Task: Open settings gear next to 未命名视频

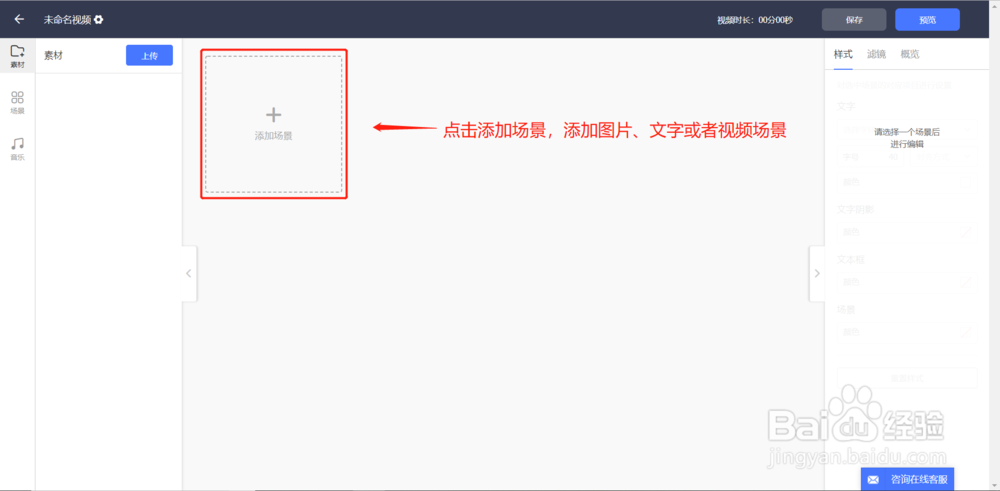Action: point(99,20)
